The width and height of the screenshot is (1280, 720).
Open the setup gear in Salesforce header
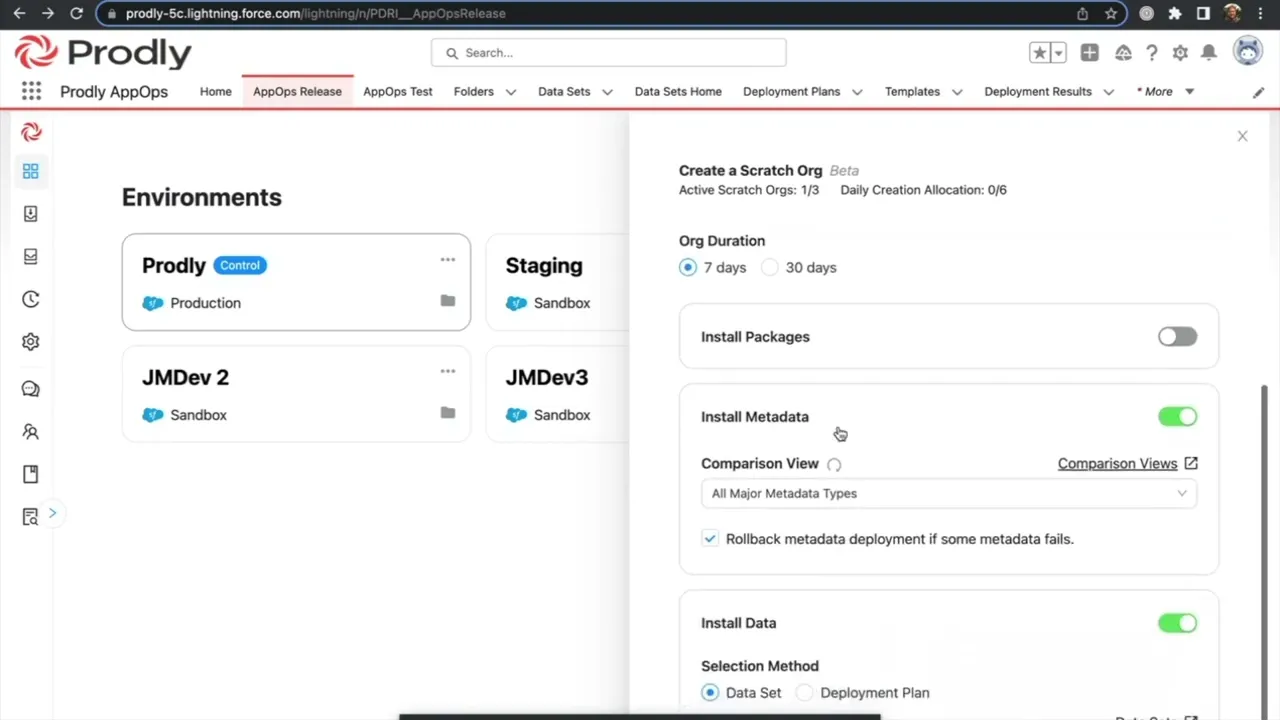[1180, 53]
